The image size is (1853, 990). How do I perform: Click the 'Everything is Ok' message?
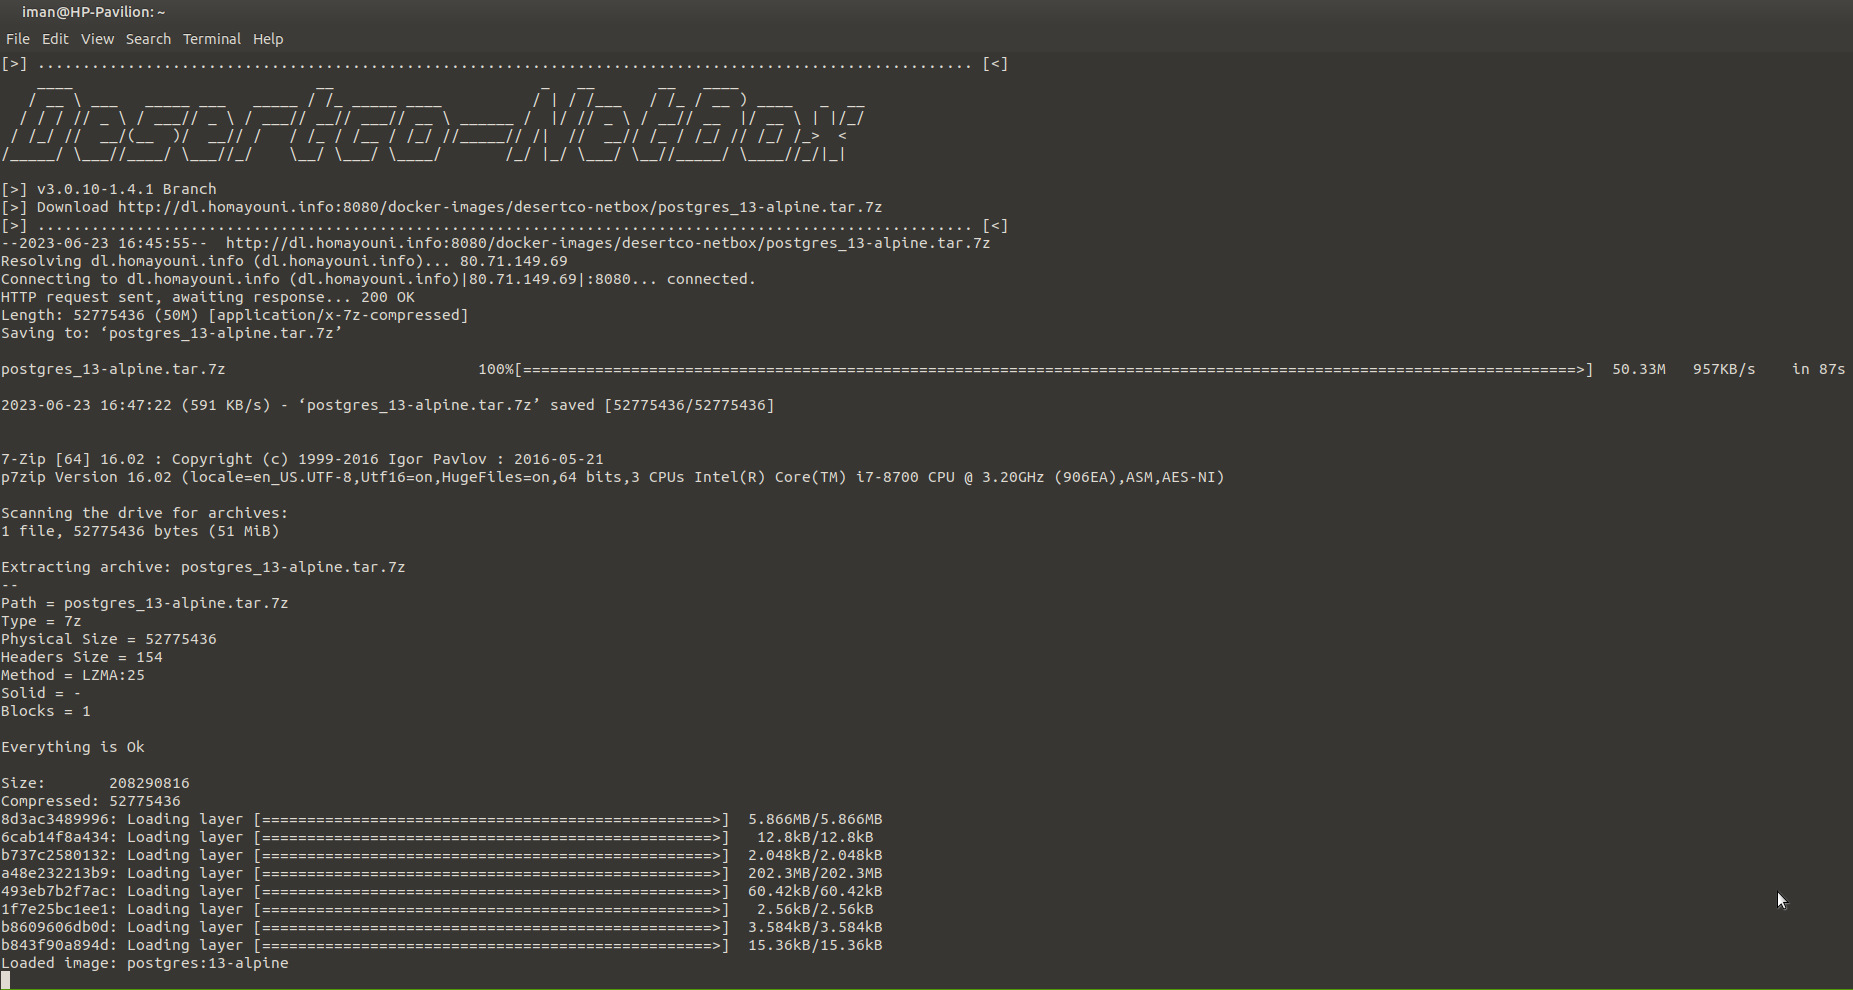click(x=73, y=747)
